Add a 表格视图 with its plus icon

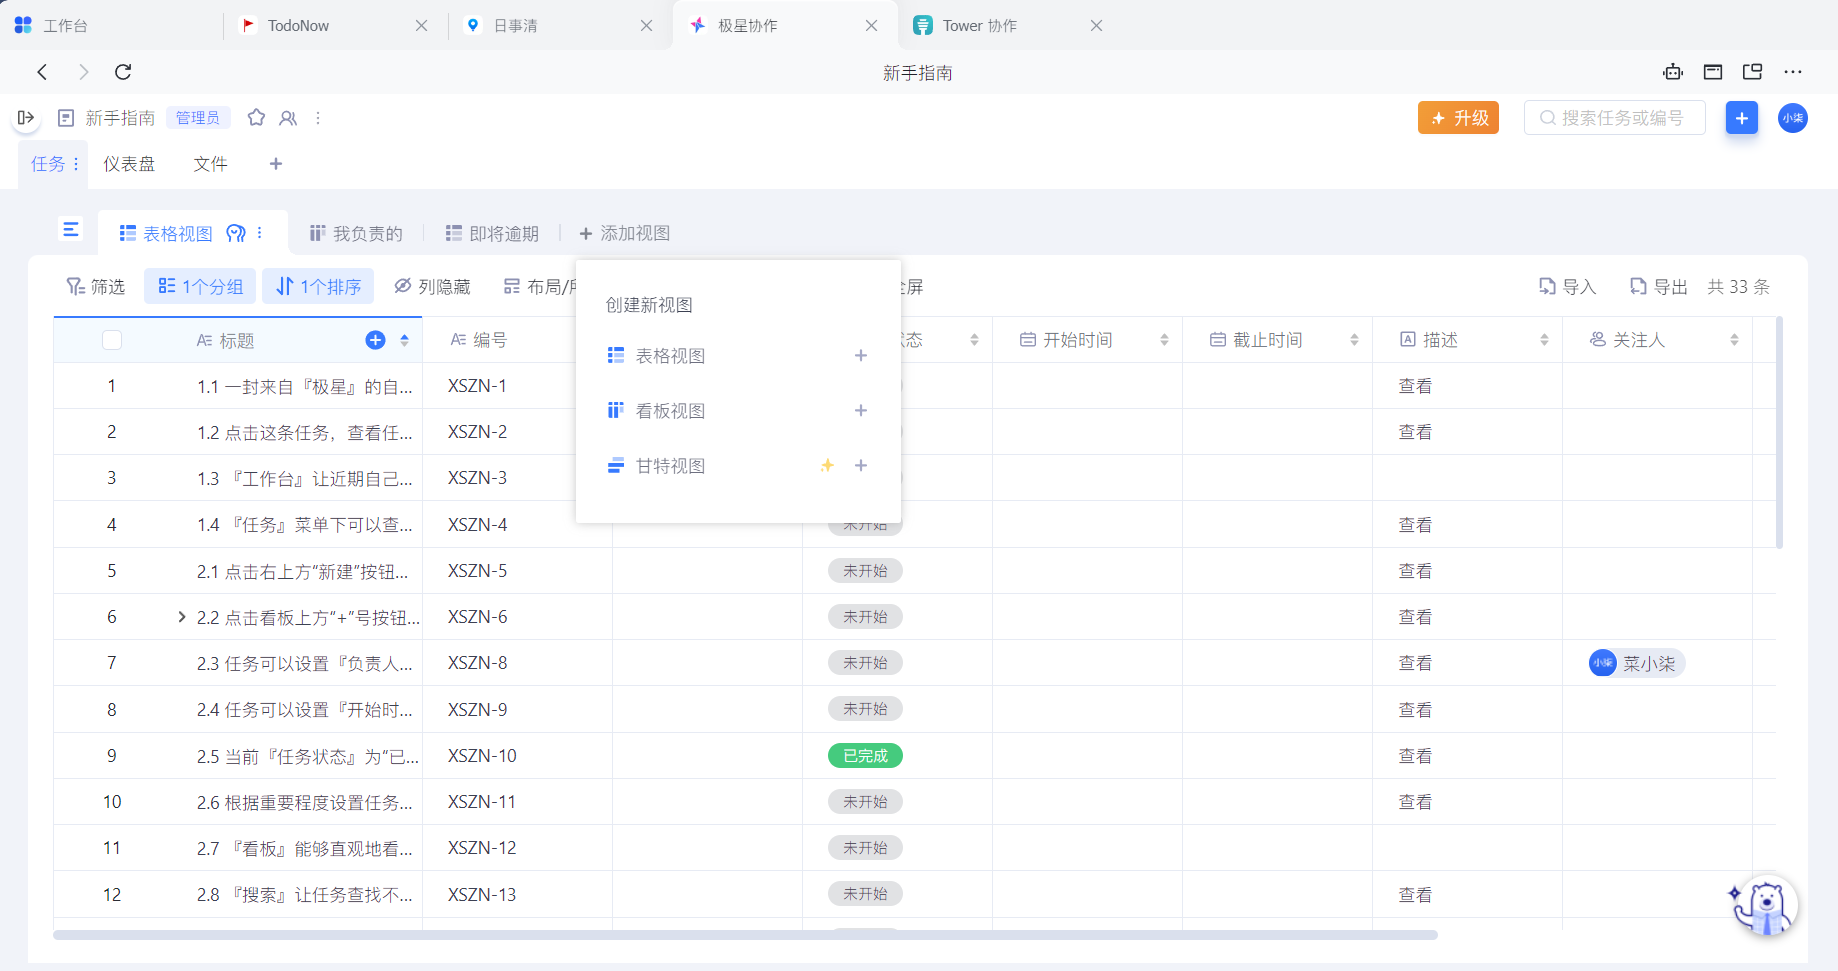(861, 356)
